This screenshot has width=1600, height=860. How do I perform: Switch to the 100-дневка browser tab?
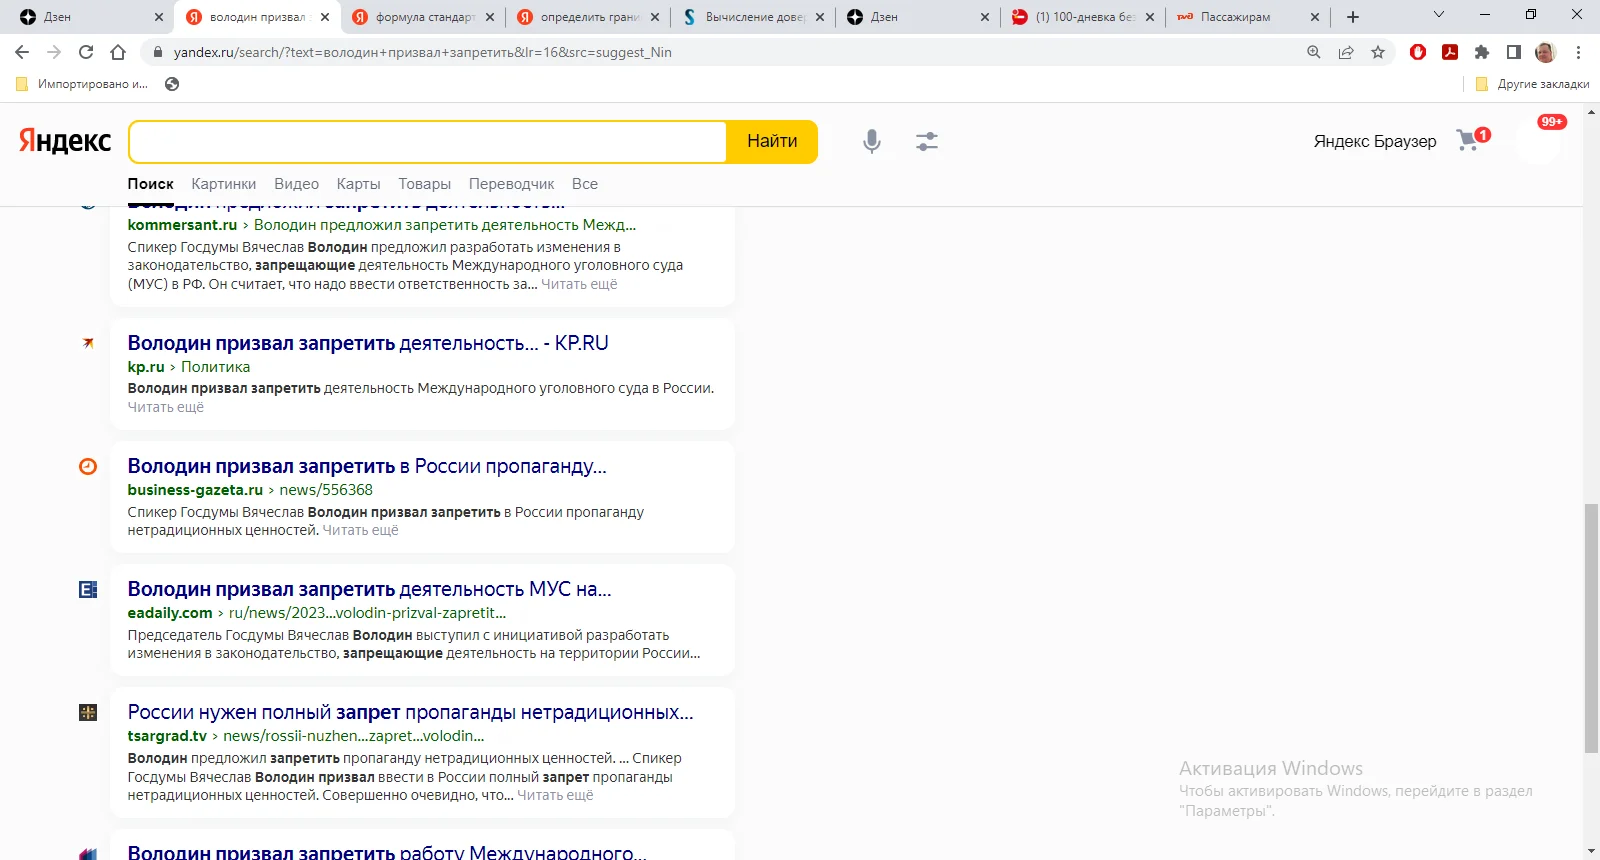point(1083,17)
